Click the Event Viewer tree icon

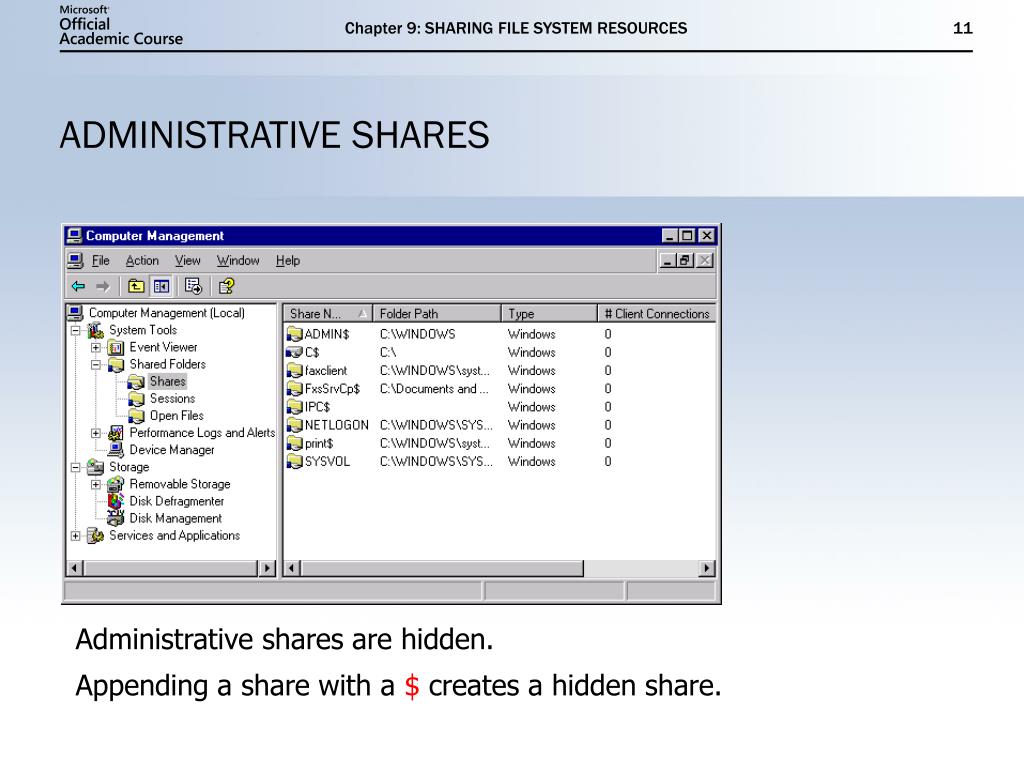(116, 347)
